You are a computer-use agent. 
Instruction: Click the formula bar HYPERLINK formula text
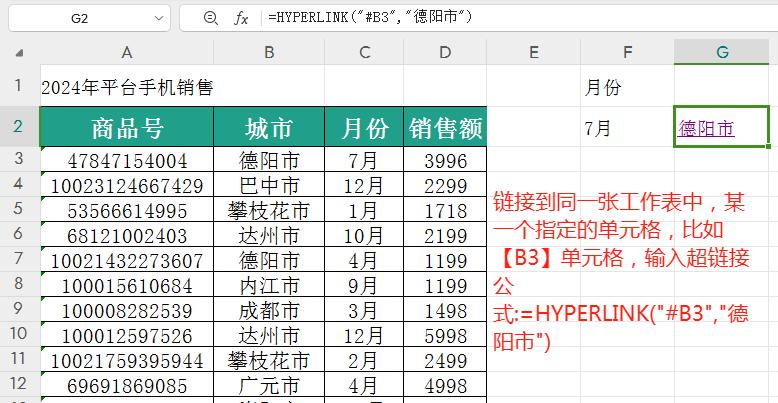[370, 18]
